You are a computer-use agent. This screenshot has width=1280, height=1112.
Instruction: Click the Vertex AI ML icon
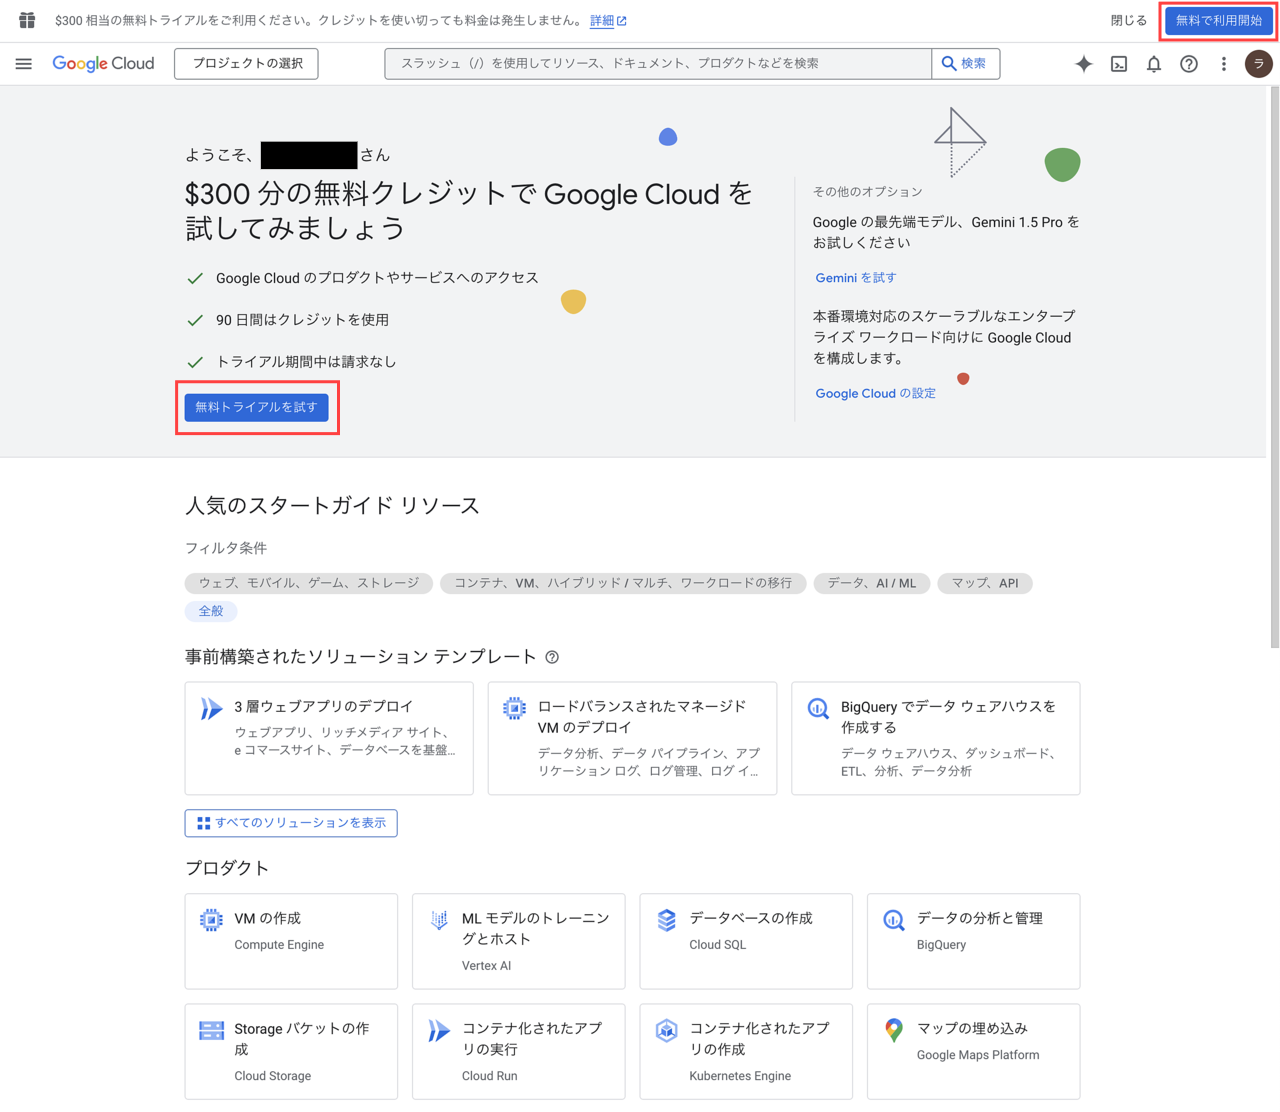439,920
